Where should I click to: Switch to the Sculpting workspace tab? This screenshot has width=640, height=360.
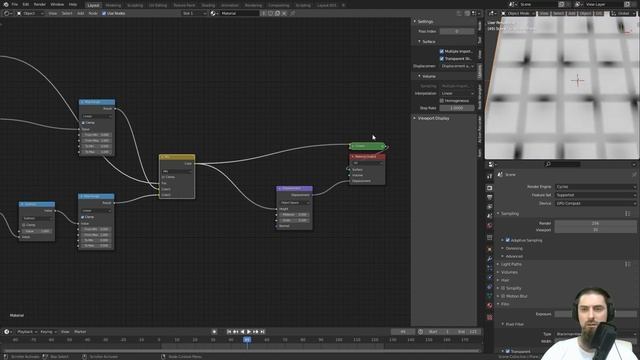(x=135, y=5)
